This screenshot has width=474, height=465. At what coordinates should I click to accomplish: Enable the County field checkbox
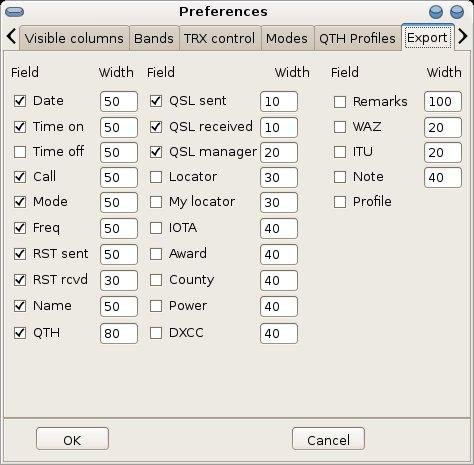156,280
